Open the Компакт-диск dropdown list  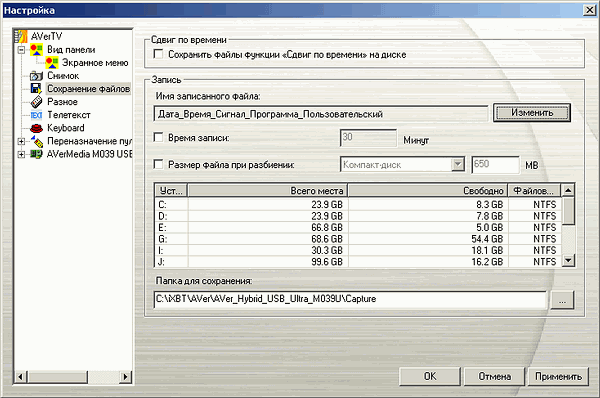[x=458, y=165]
